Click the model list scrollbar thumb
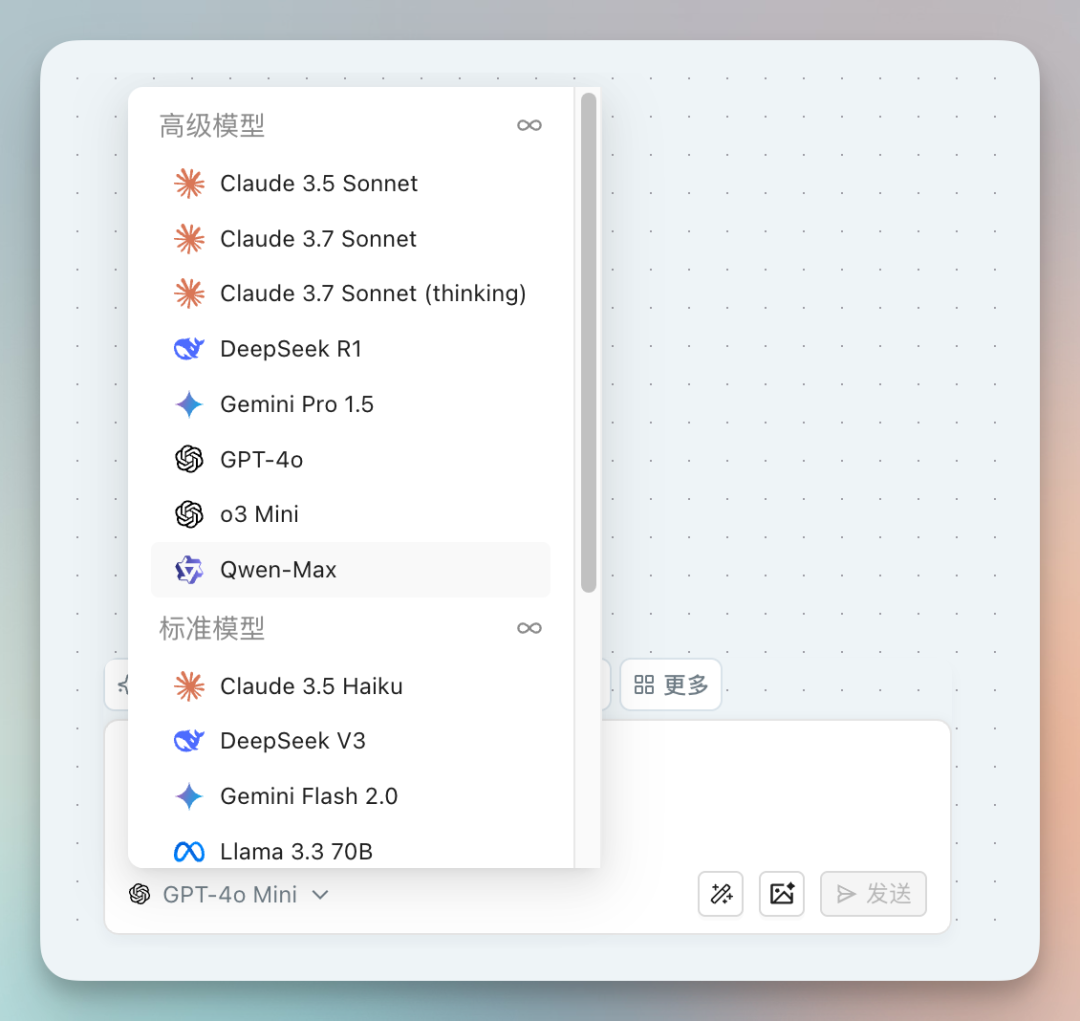 click(588, 342)
